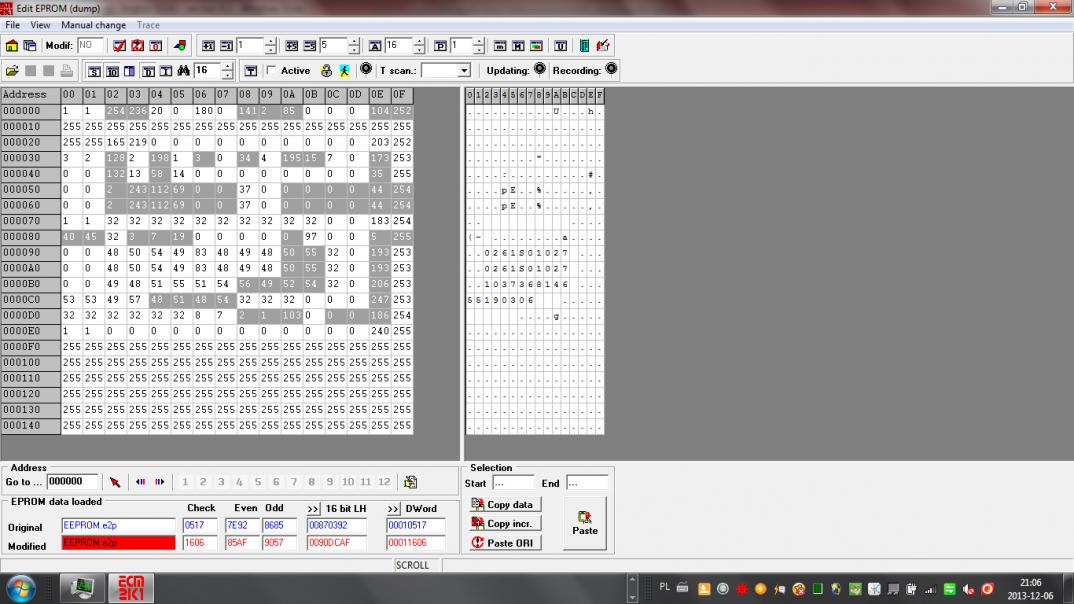
Task: Click the printer icon in toolbar
Action: click(x=66, y=71)
